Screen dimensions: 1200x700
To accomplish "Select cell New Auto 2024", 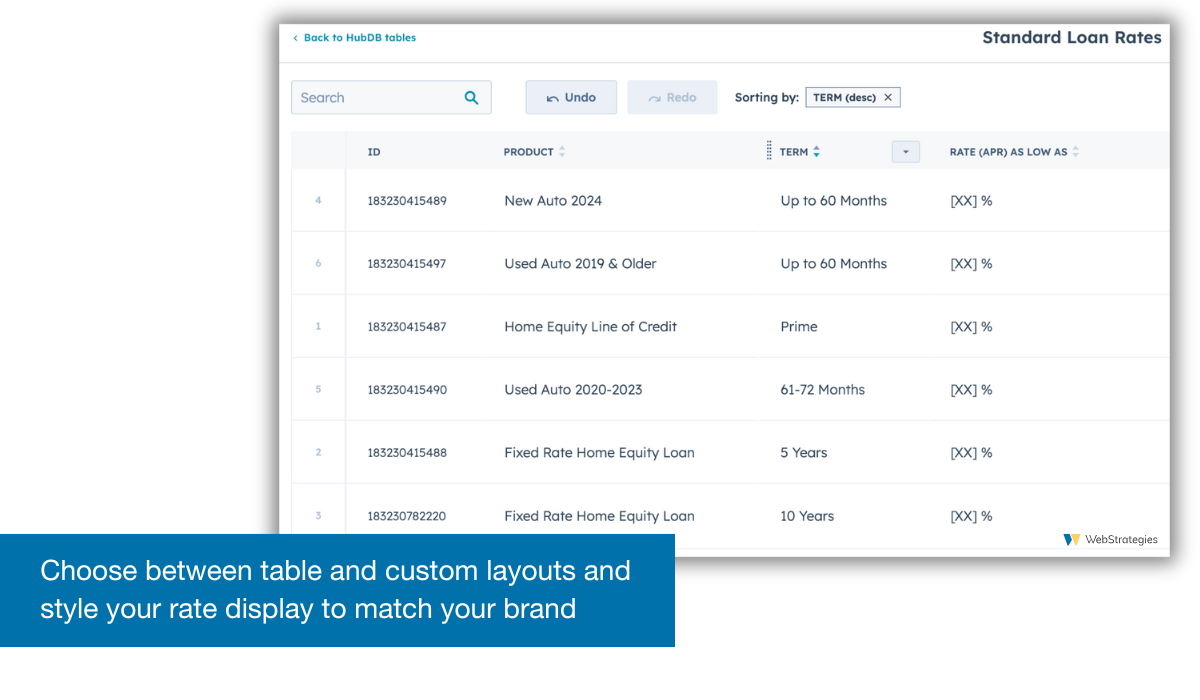I will coord(553,201).
